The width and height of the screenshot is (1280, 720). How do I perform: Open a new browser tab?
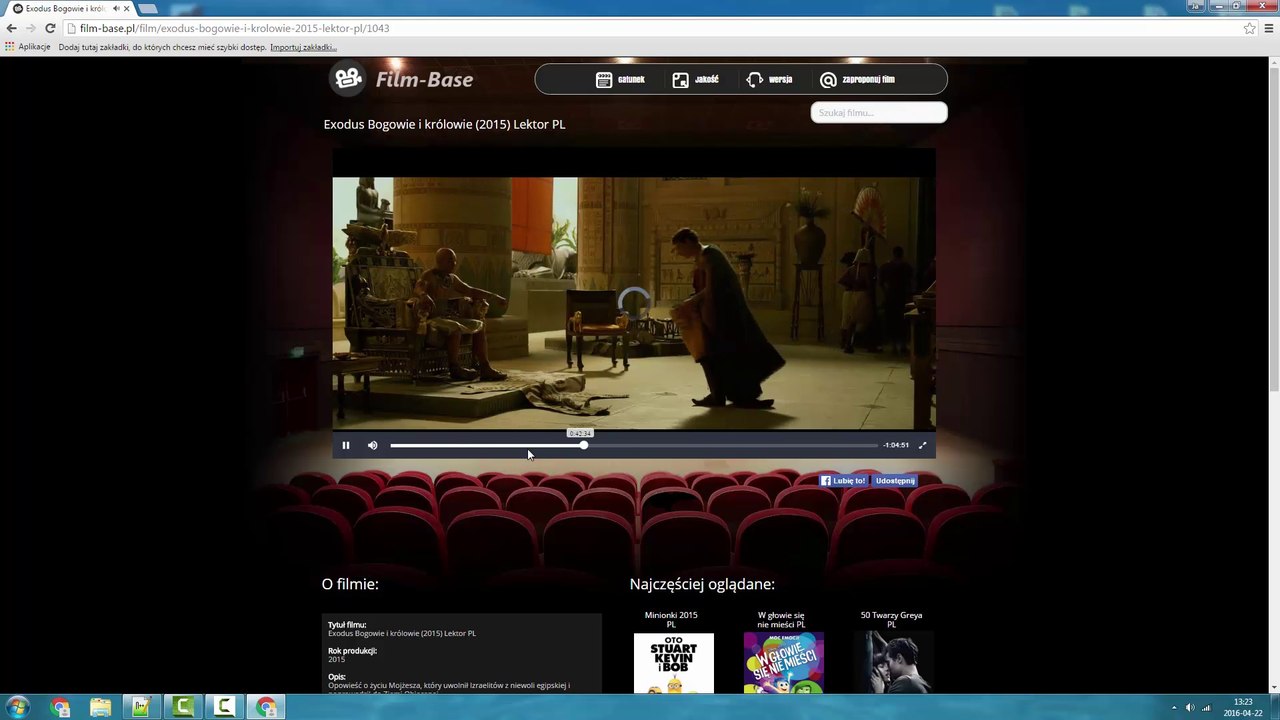coord(148,9)
